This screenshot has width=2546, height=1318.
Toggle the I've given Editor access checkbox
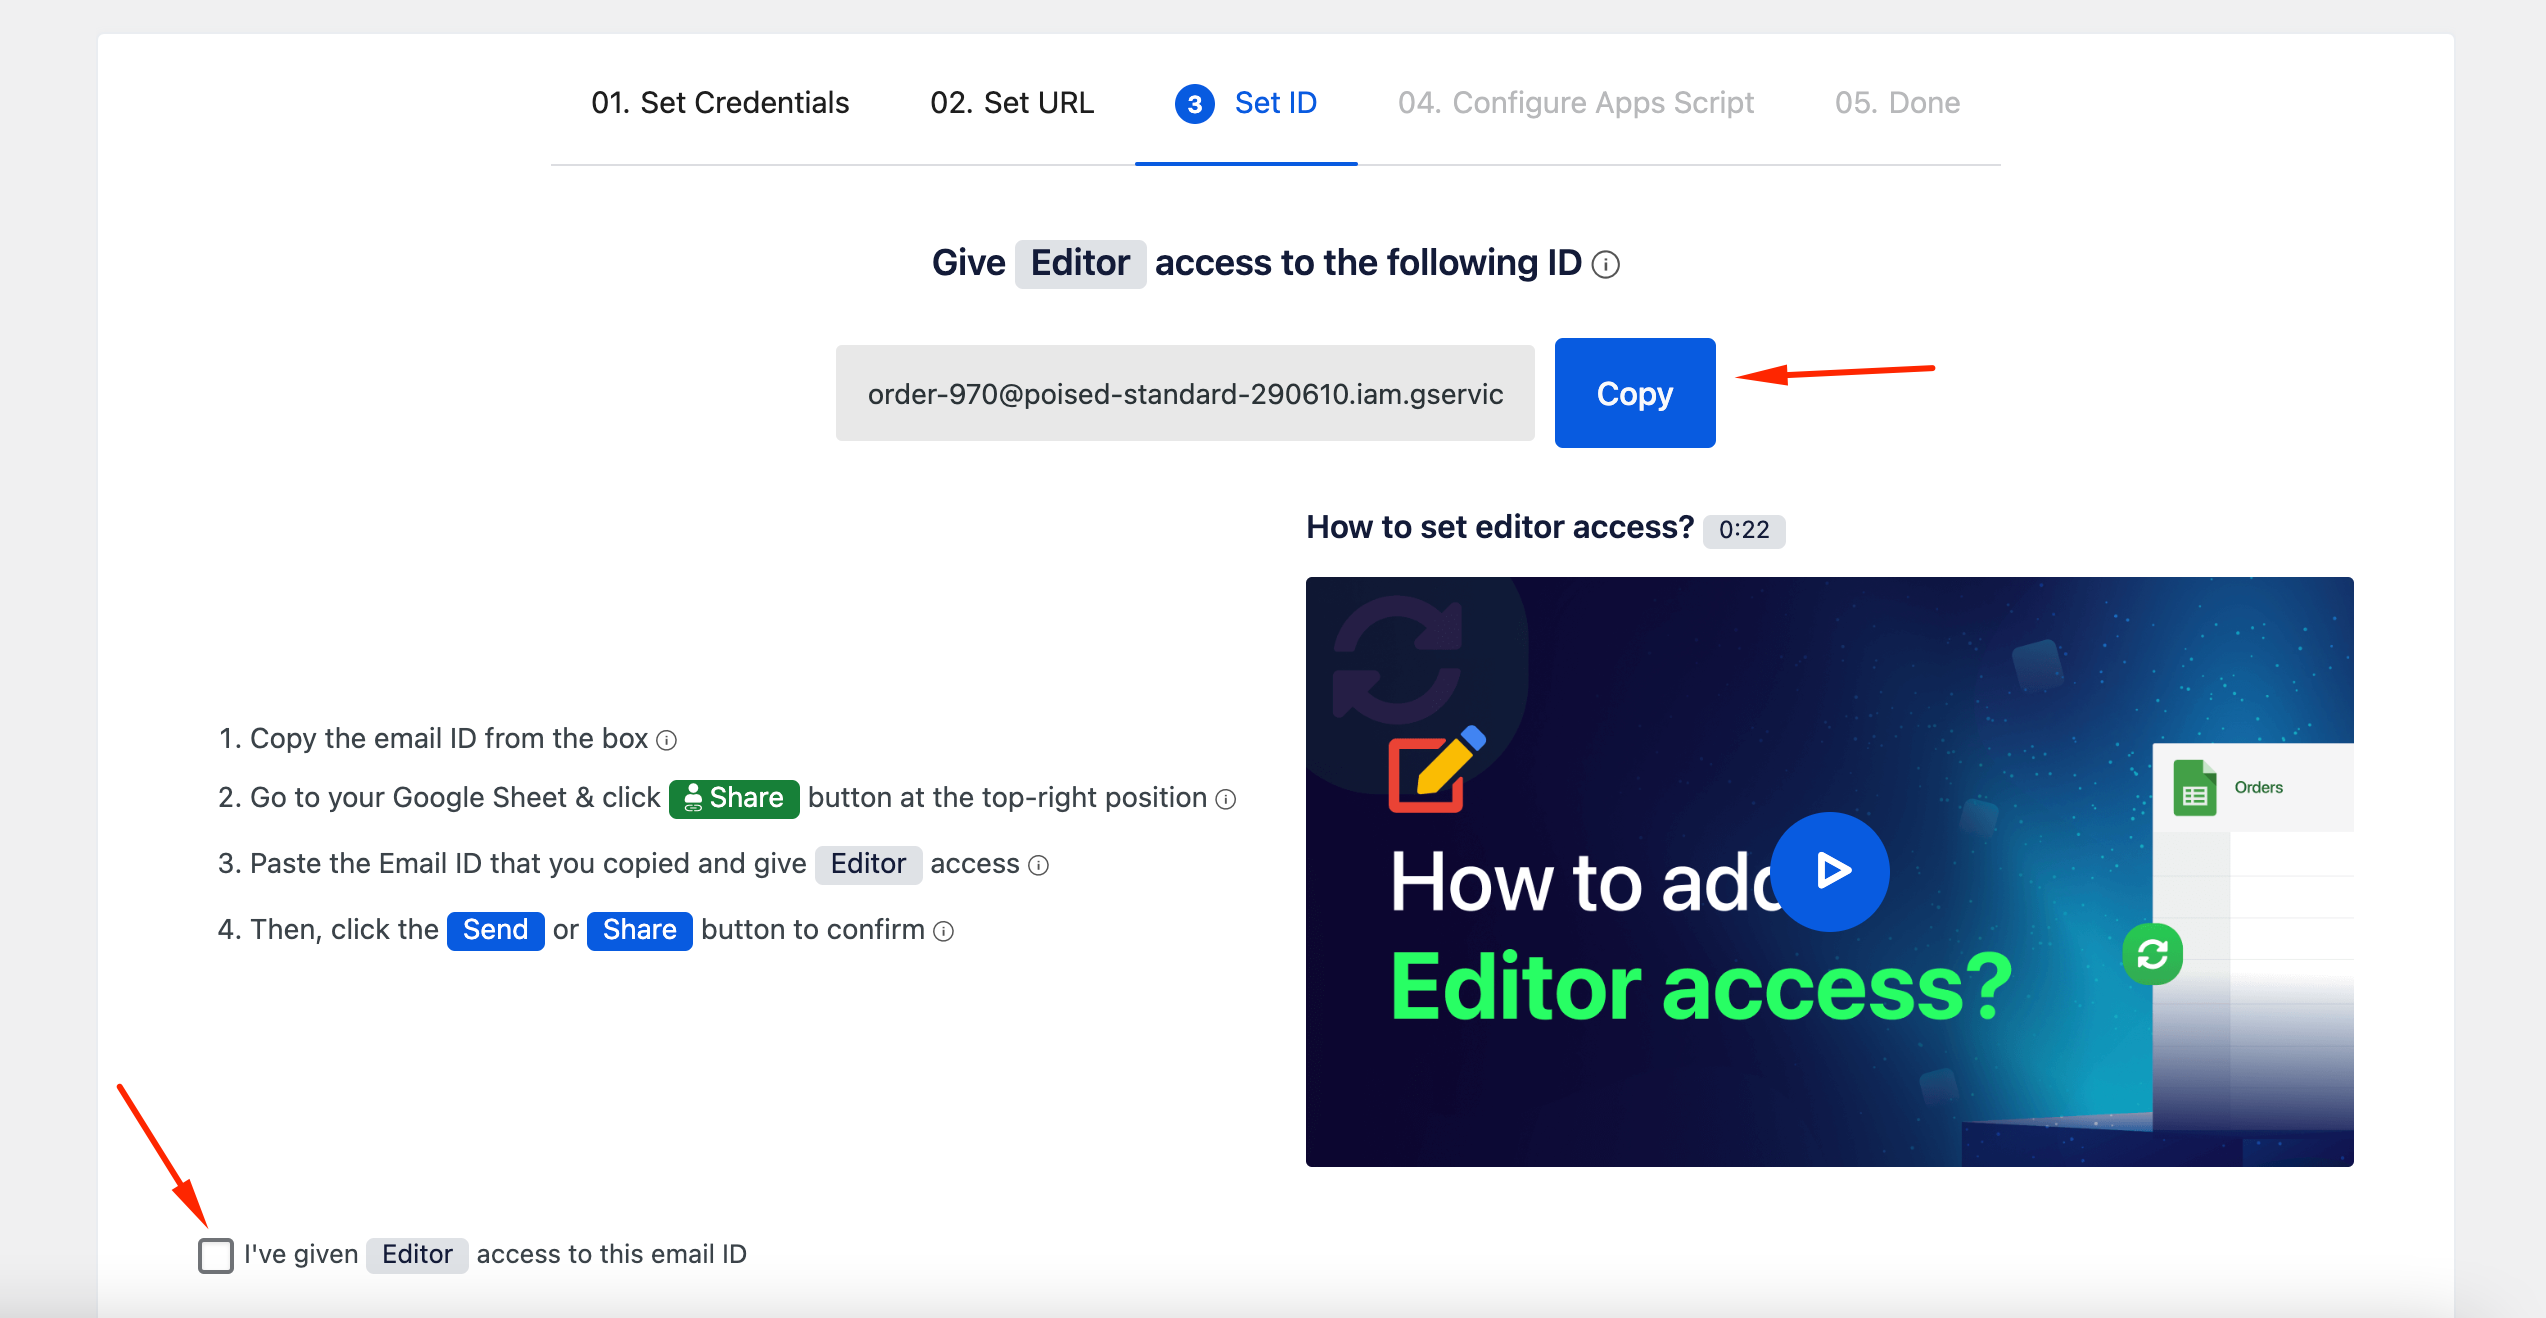tap(213, 1254)
